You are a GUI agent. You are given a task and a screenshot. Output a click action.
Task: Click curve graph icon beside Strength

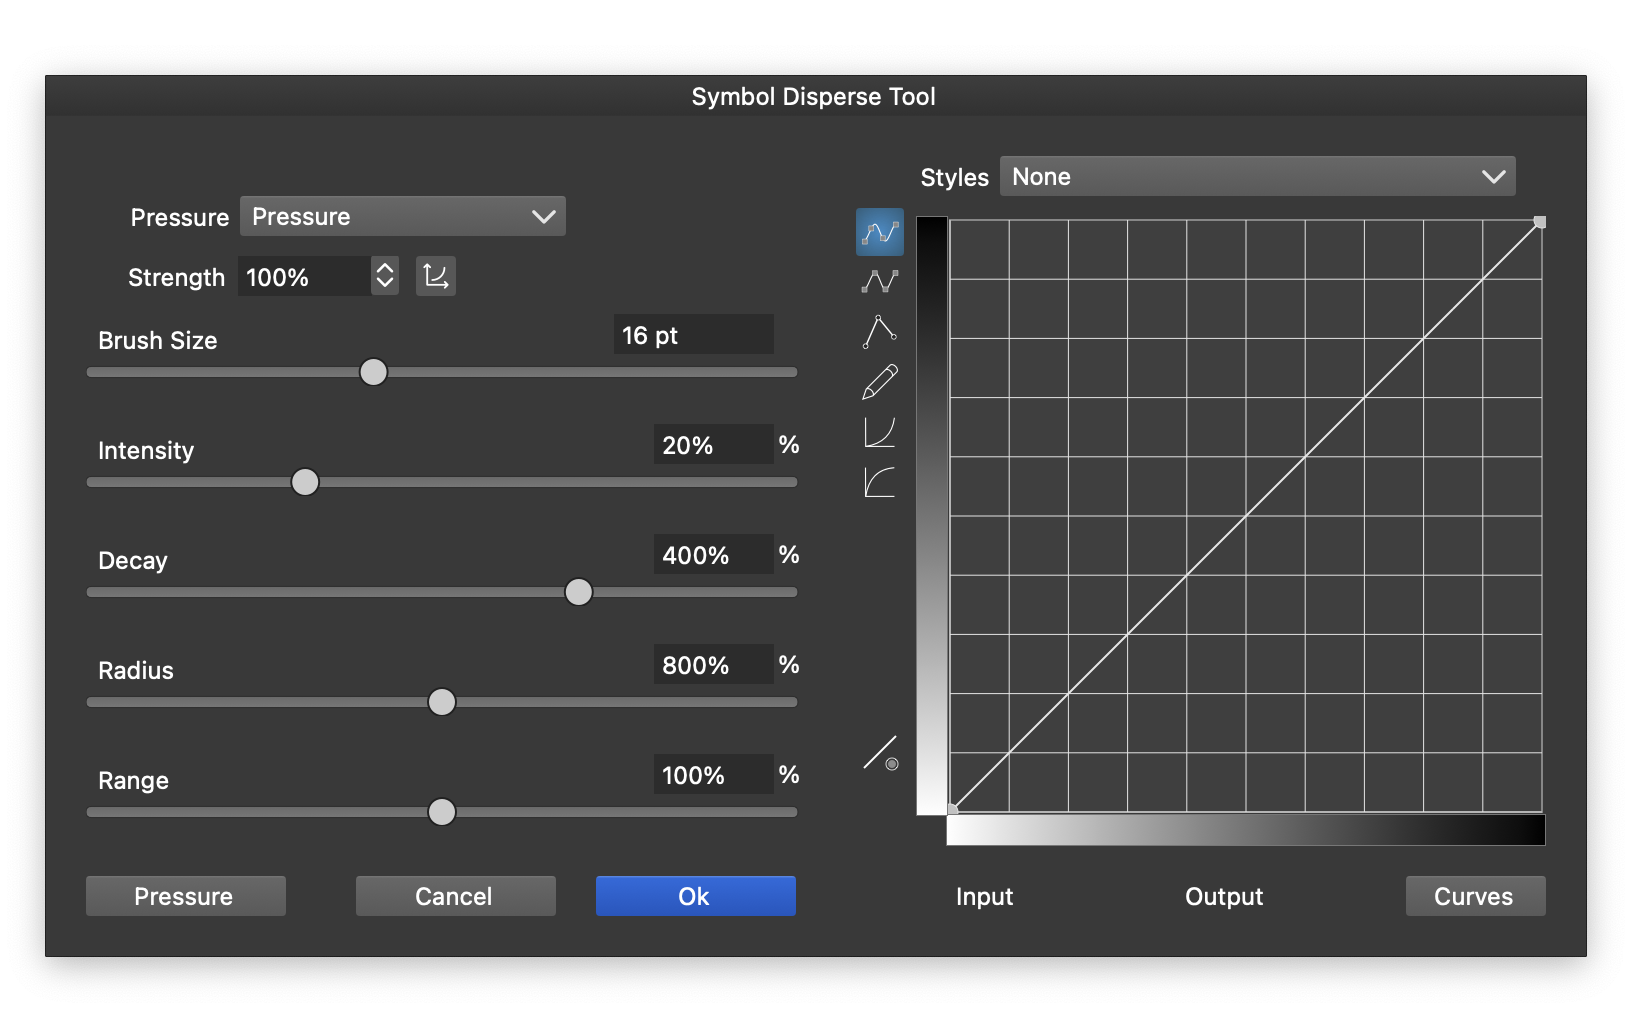436,276
